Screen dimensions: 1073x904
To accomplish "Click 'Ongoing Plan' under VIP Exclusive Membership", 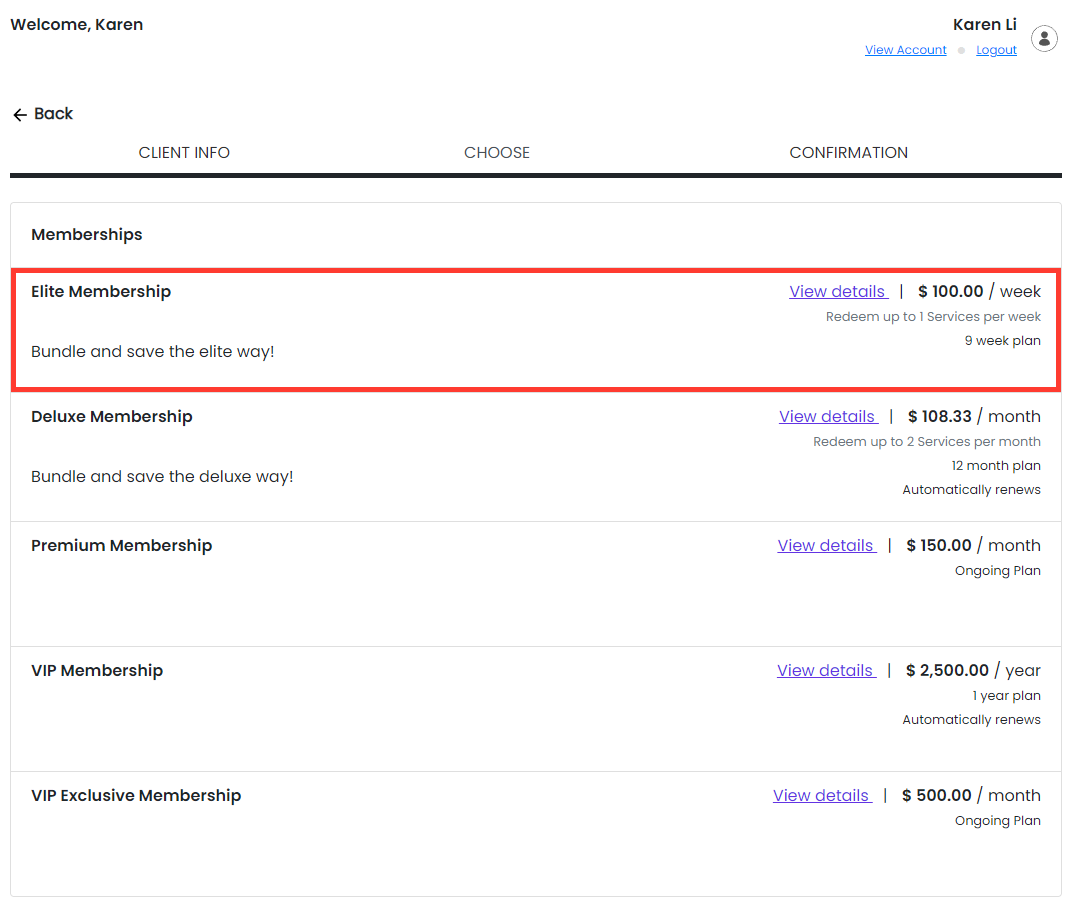I will pyautogui.click(x=998, y=821).
